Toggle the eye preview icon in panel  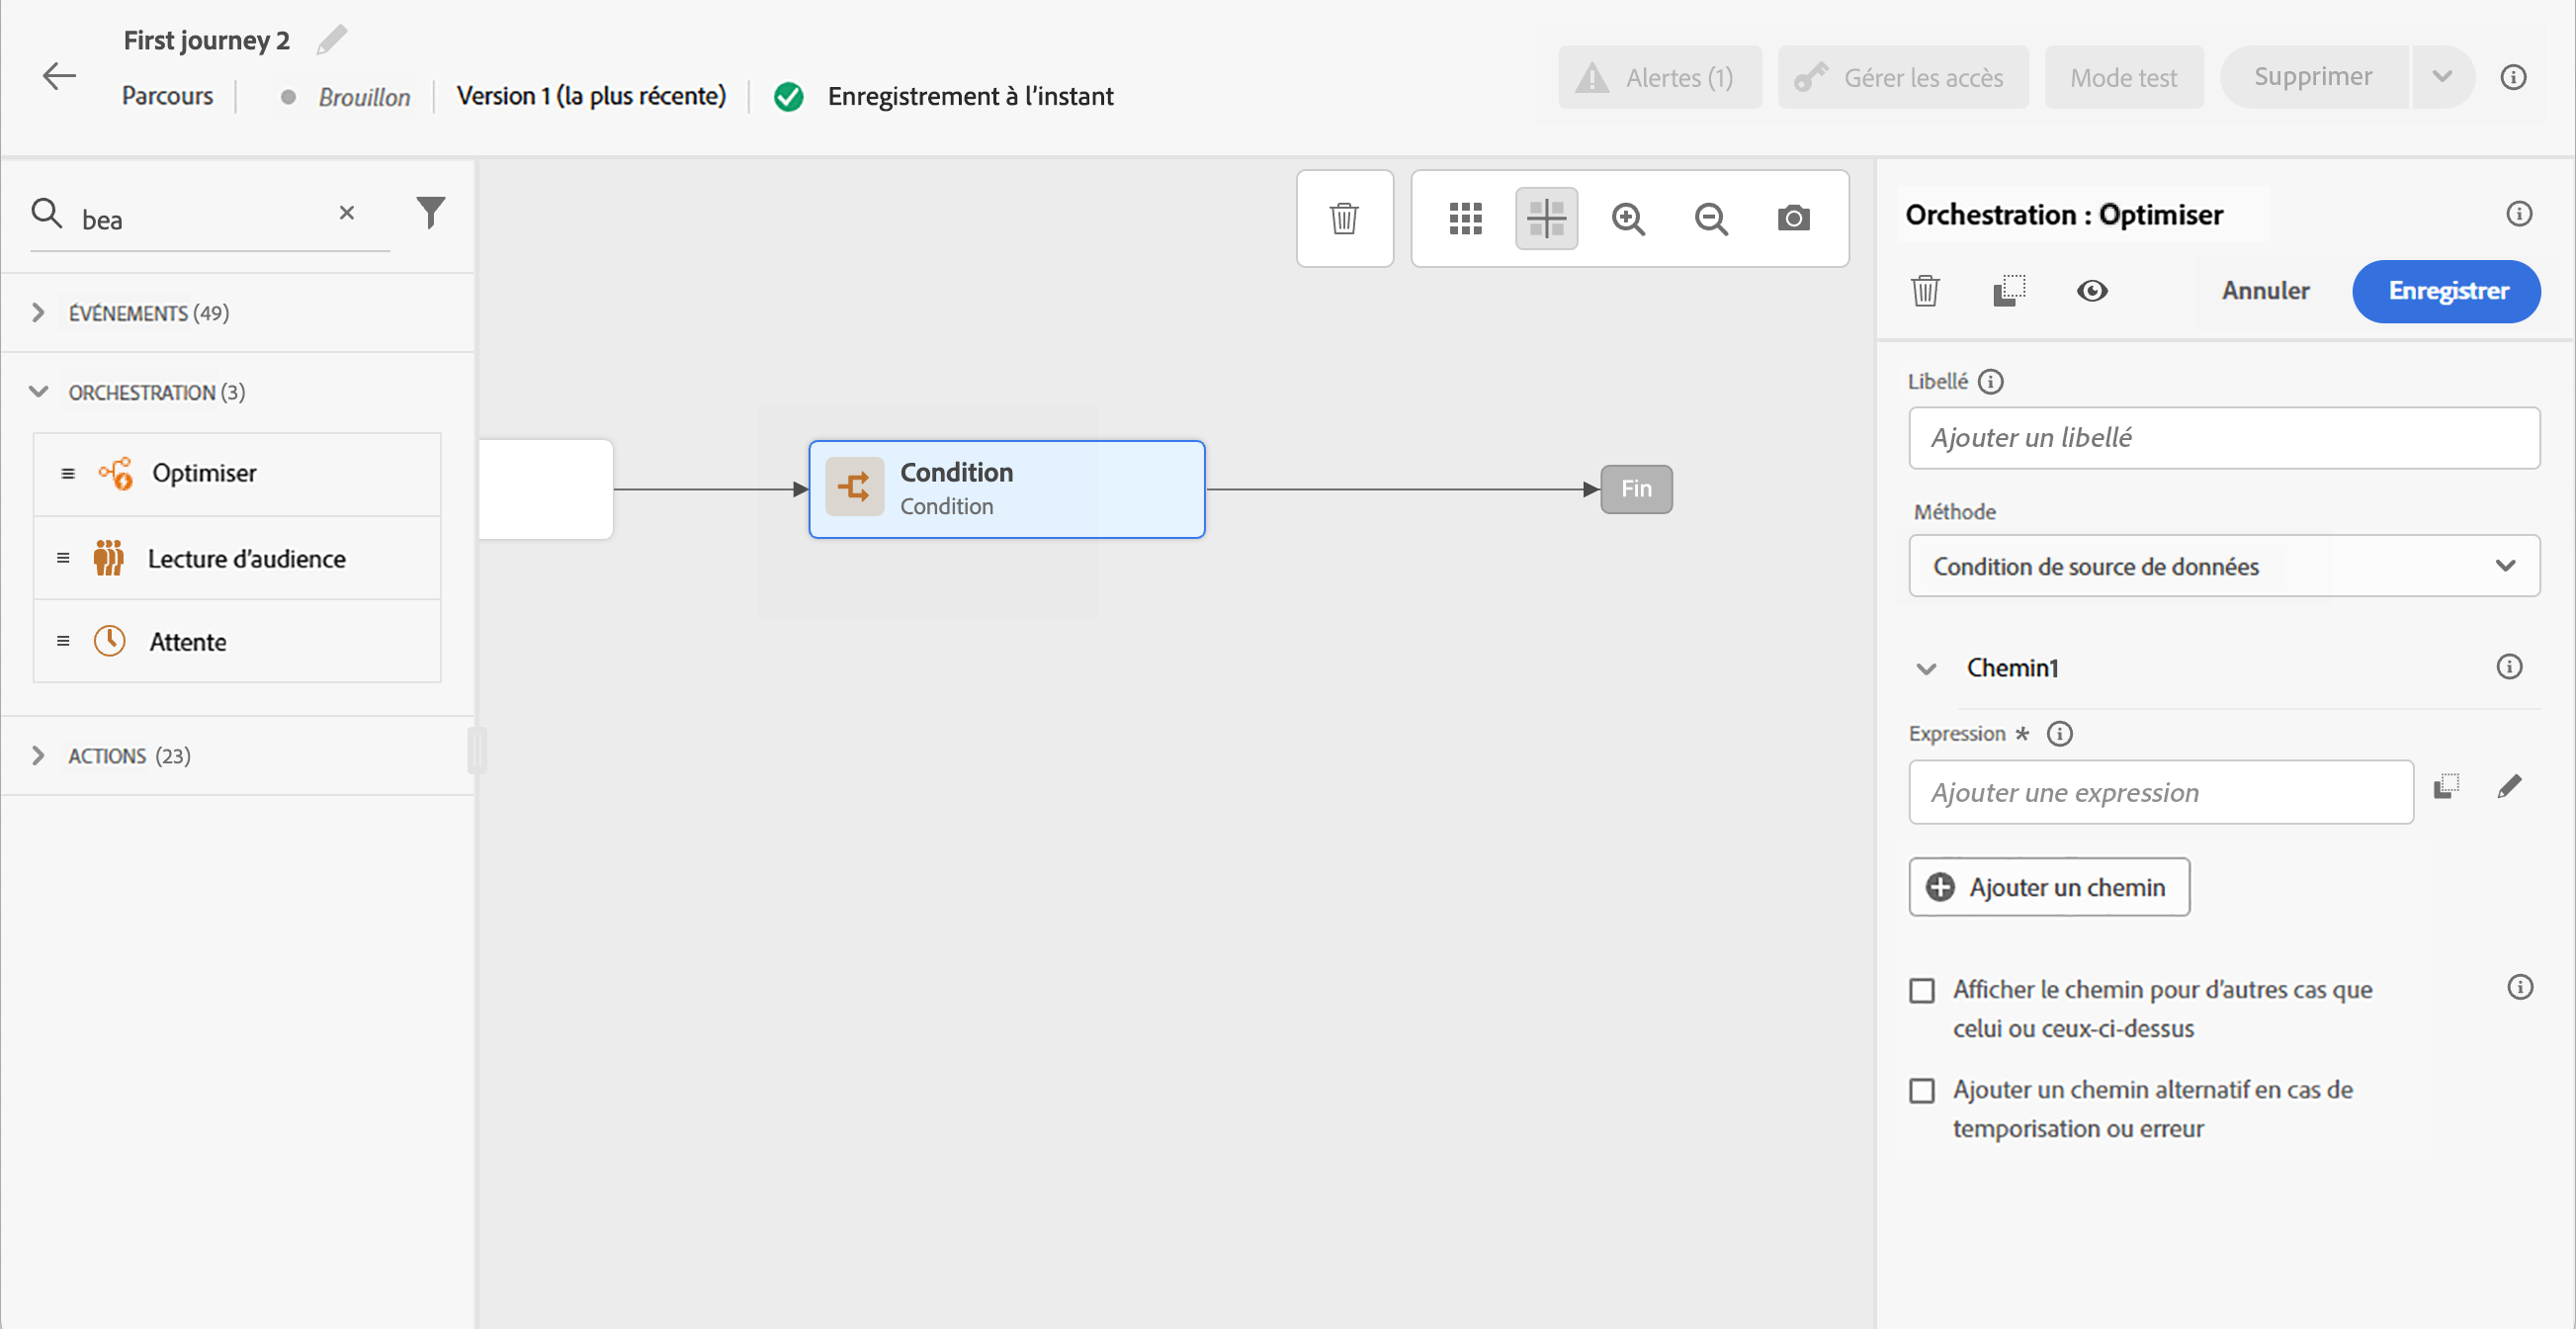[2092, 291]
